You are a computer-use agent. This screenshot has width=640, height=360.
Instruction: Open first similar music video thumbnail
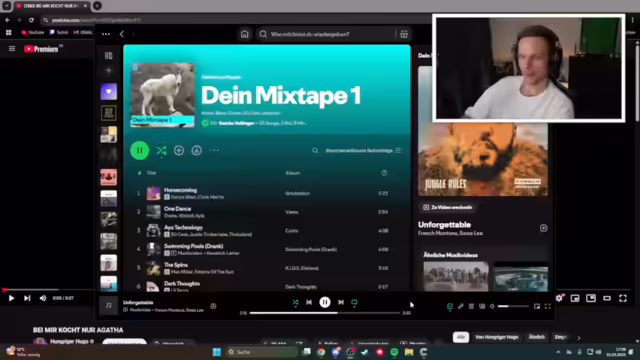(x=456, y=276)
